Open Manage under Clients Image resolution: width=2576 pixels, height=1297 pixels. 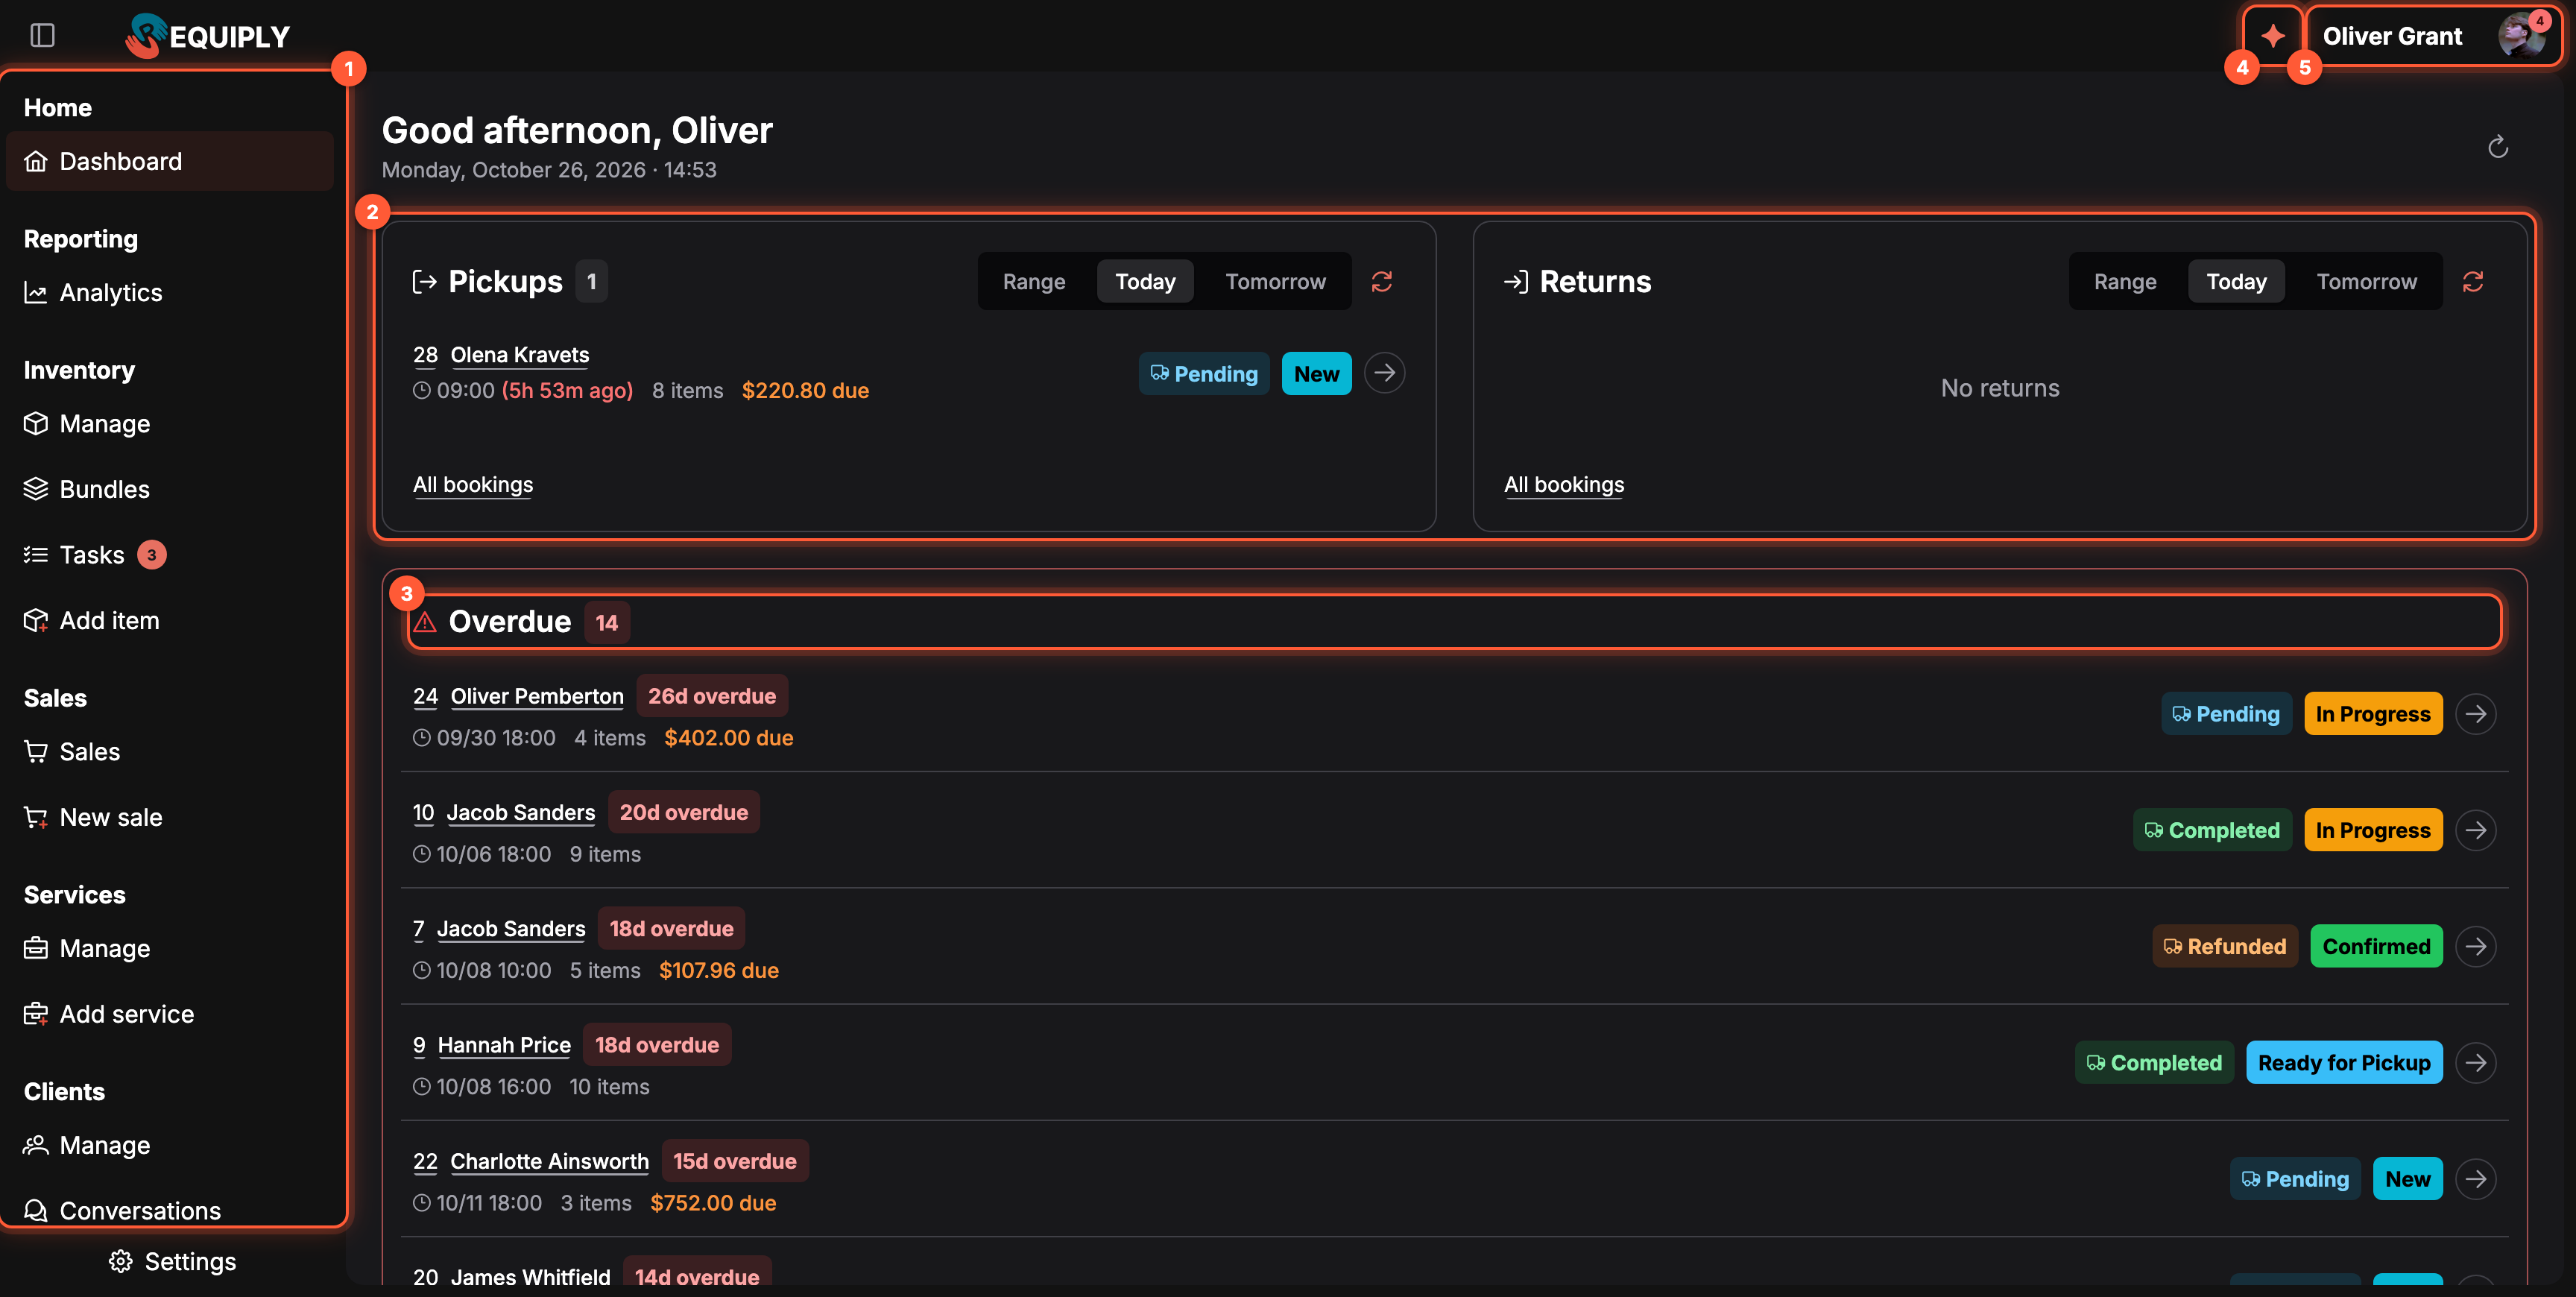(x=170, y=1146)
